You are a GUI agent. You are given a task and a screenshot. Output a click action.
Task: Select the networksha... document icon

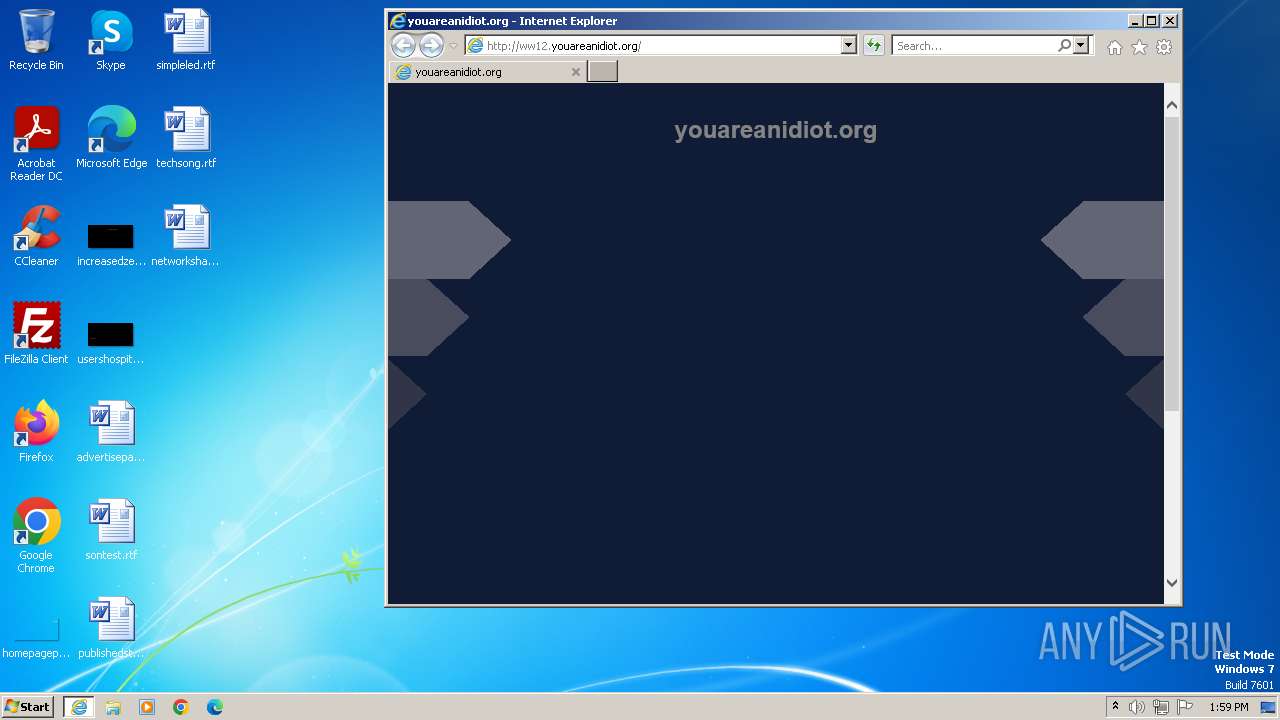[x=186, y=236]
